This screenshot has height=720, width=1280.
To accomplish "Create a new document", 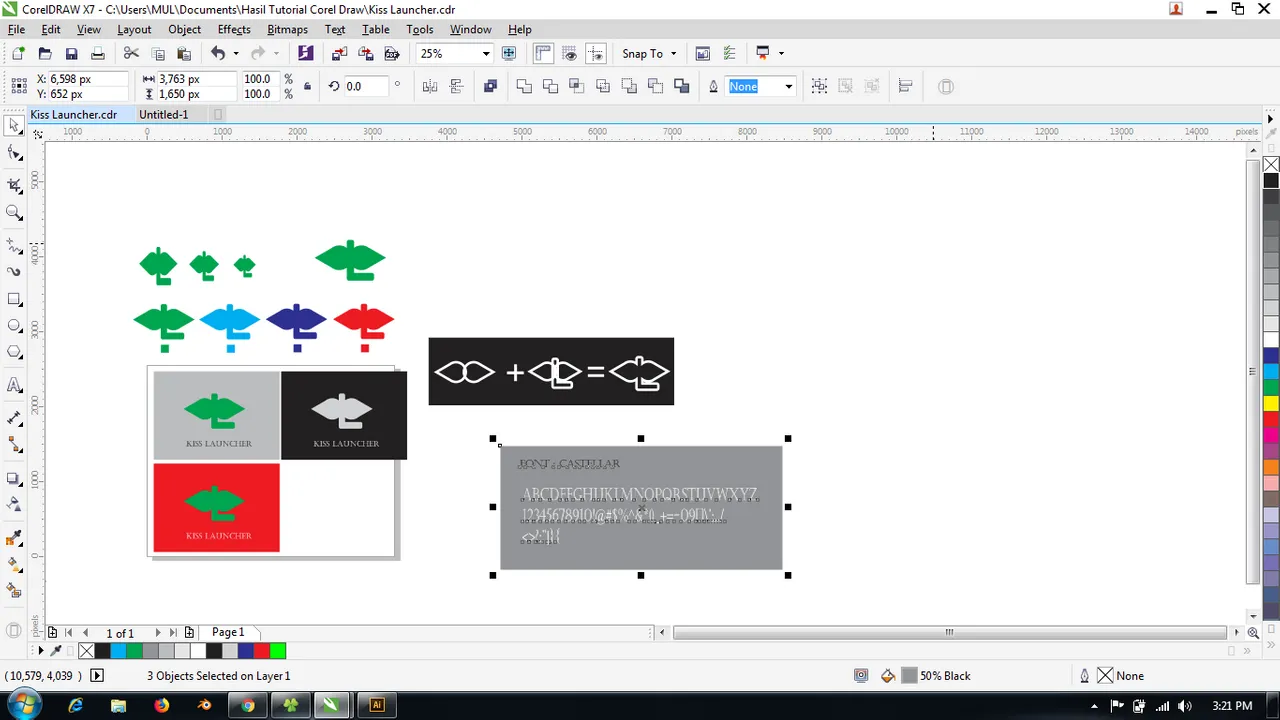I will 18,53.
